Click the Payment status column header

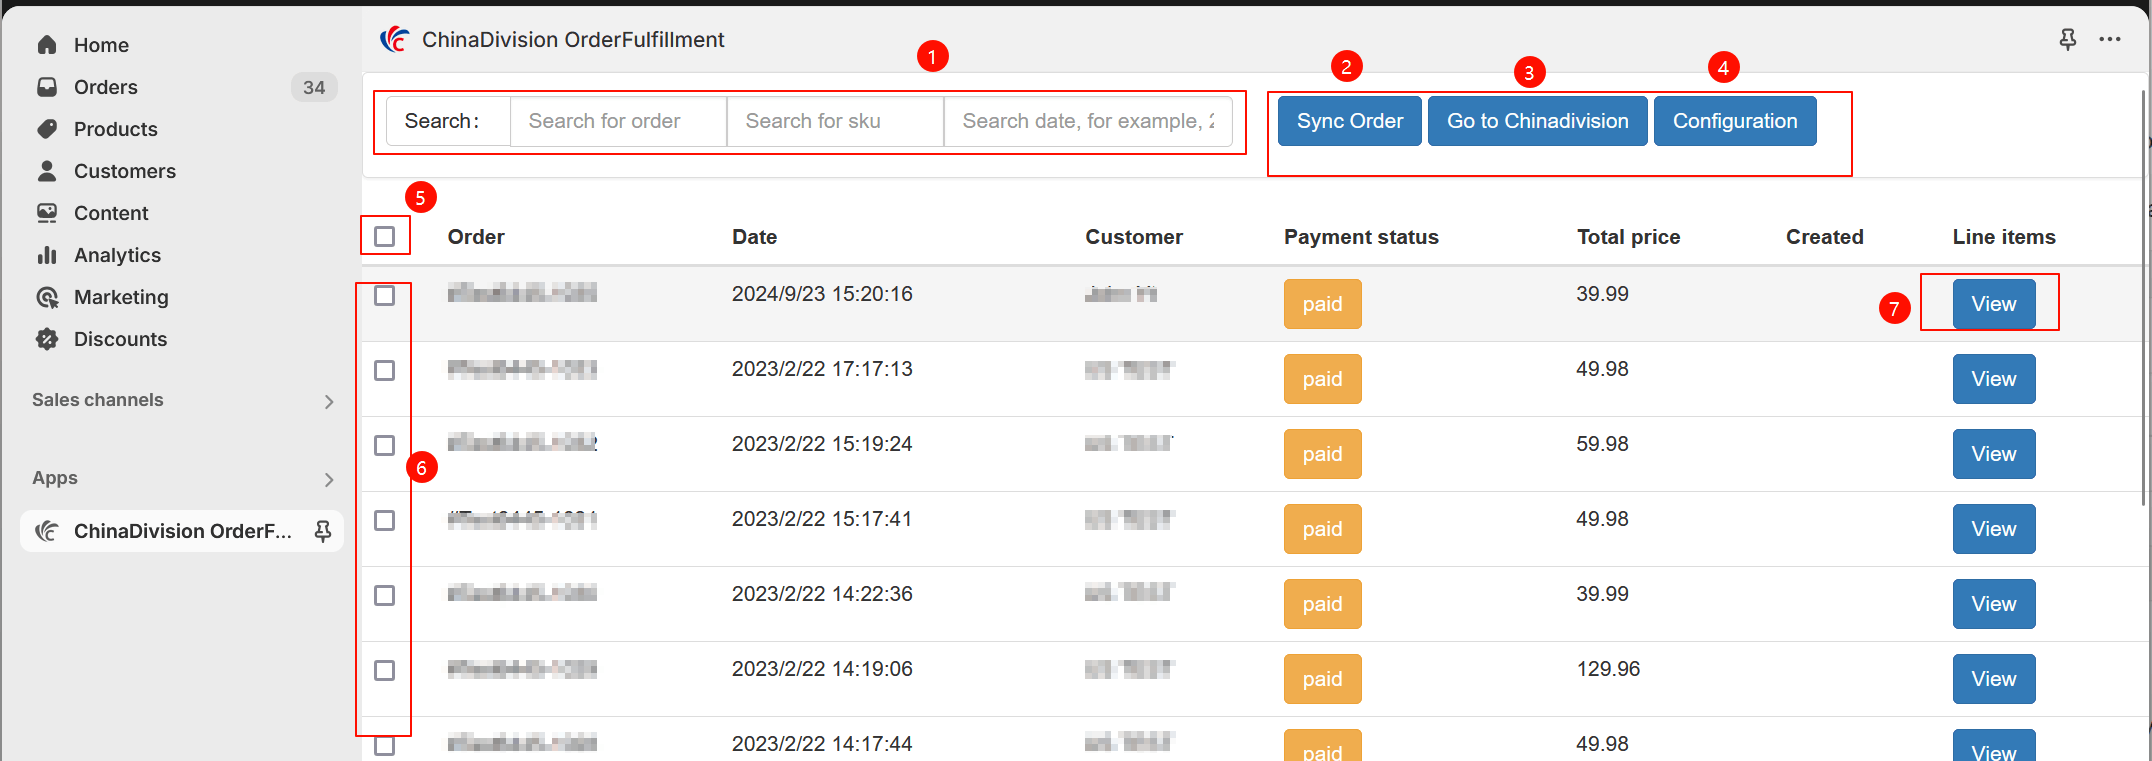(x=1361, y=237)
